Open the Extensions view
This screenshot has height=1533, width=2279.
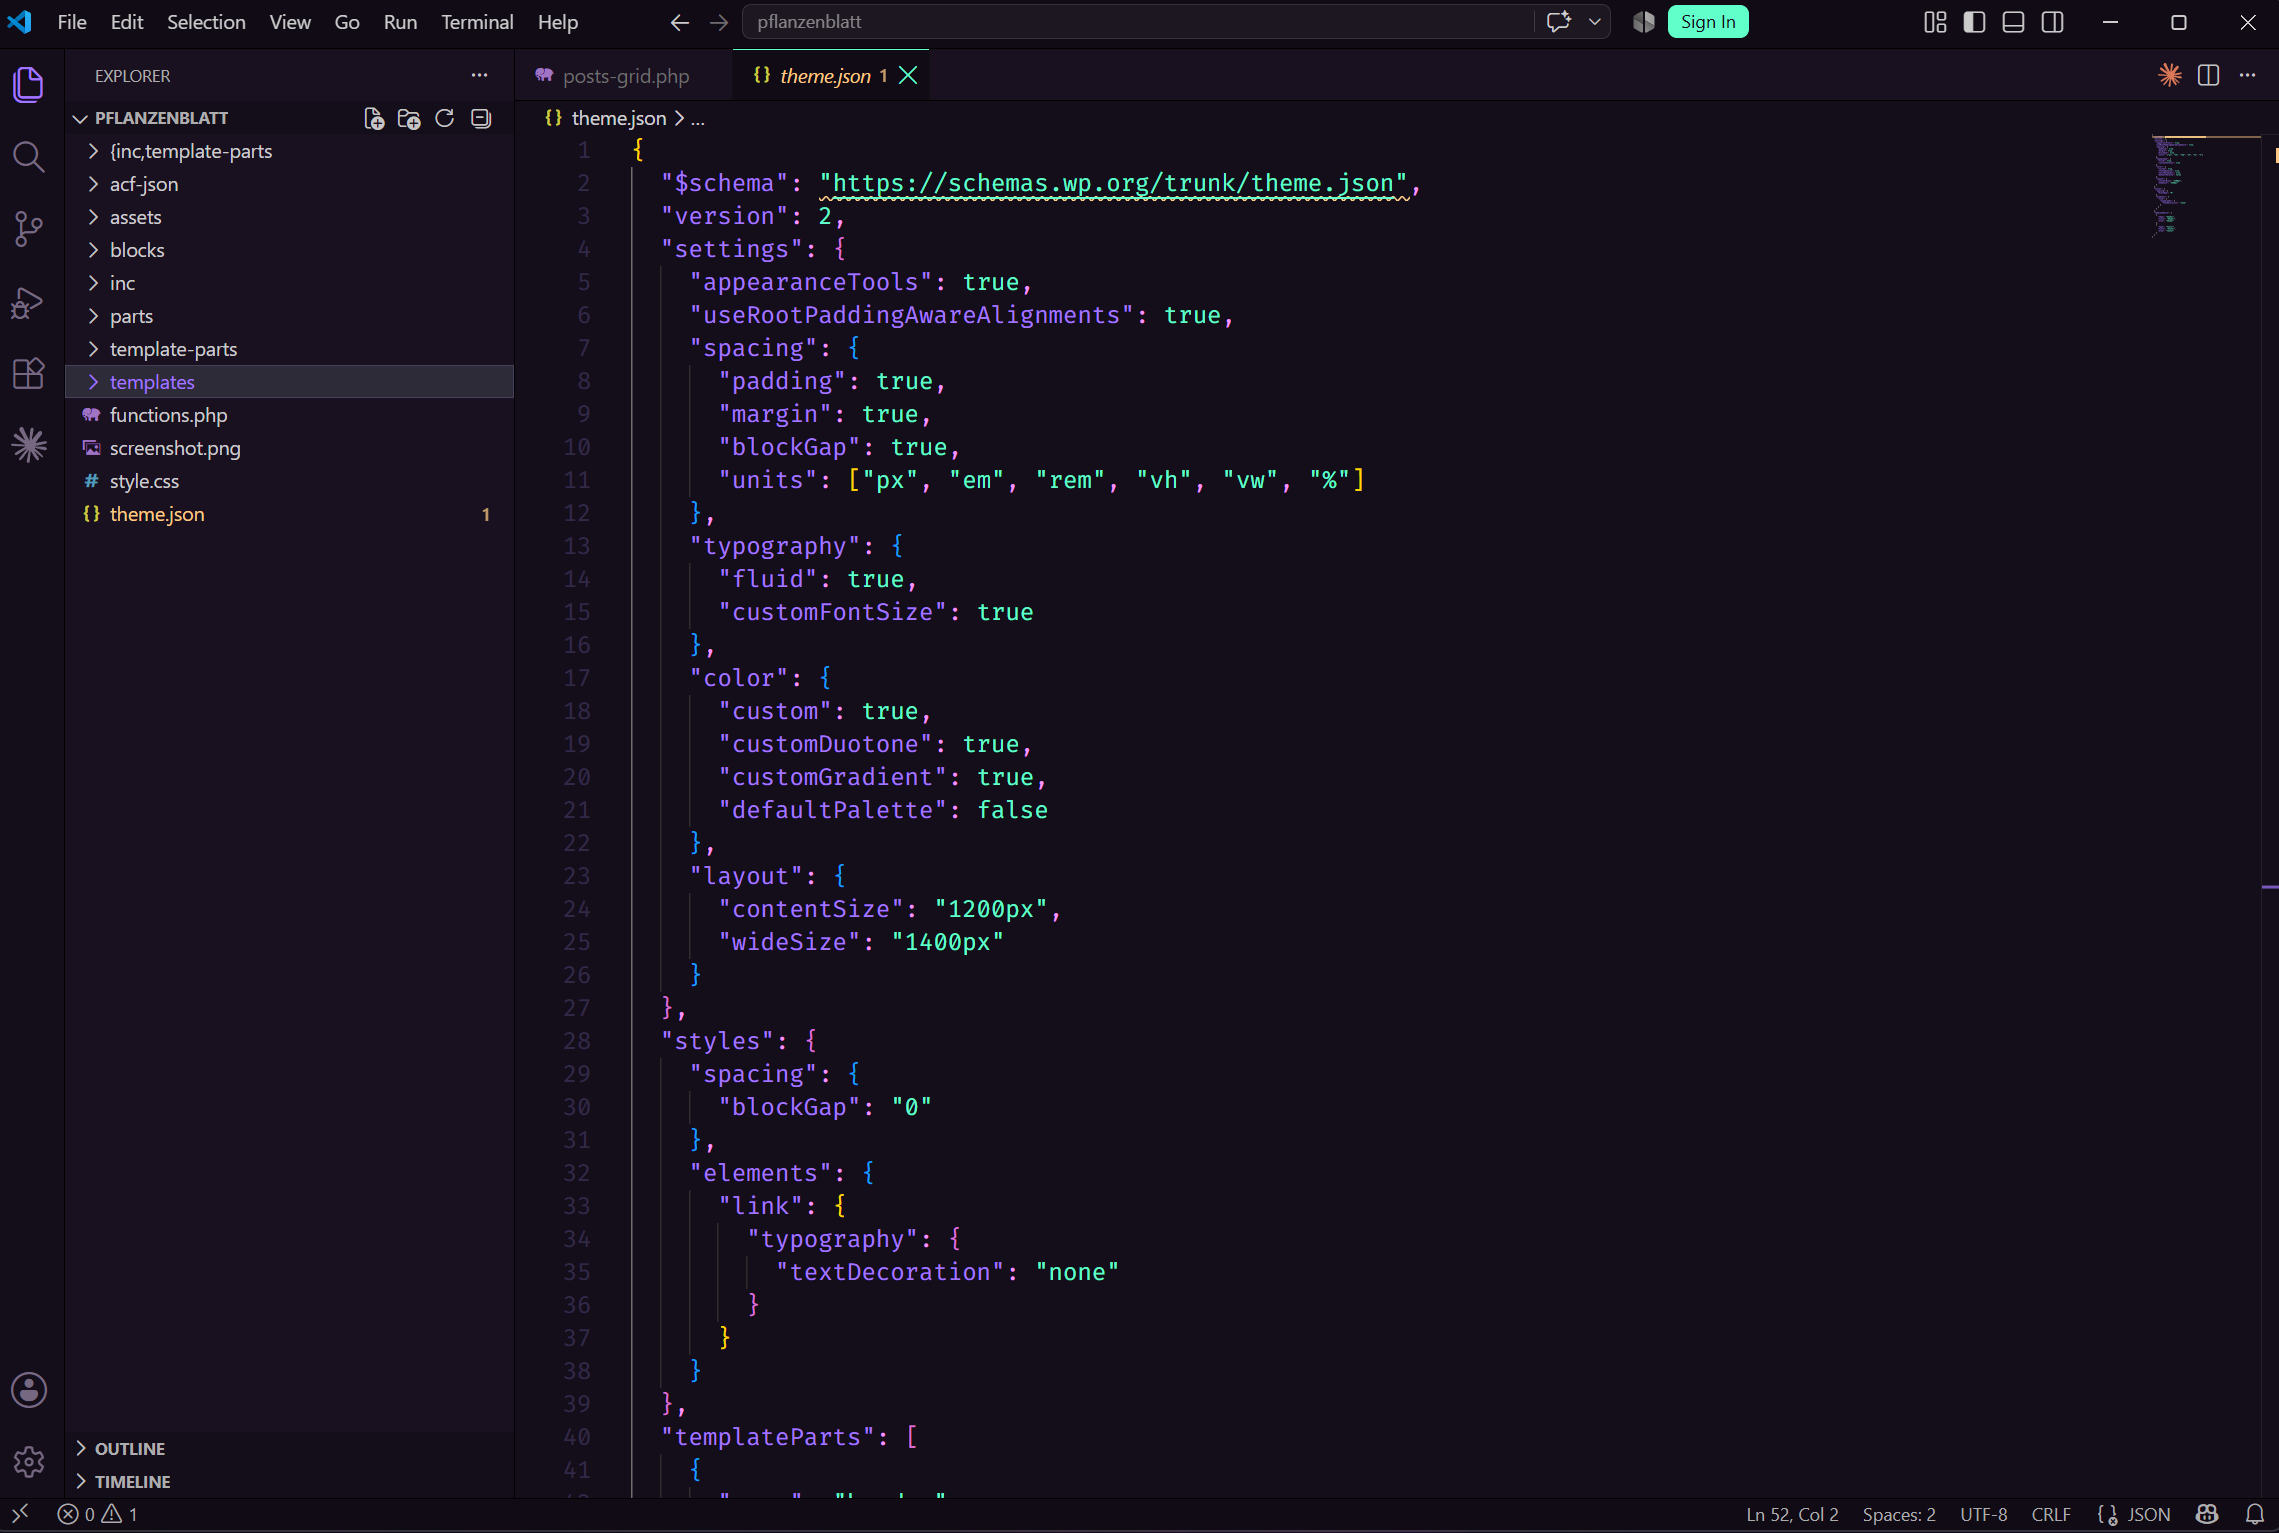(29, 373)
